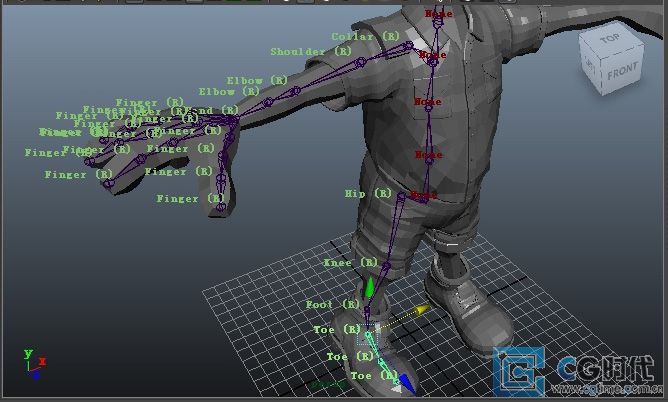Click the TOP face of the ViewCube
The height and width of the screenshot is (402, 668).
point(610,39)
